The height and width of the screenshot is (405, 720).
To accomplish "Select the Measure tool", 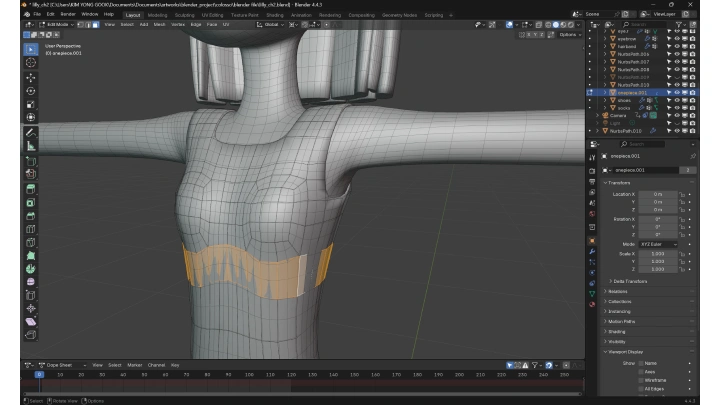I will pyautogui.click(x=31, y=146).
